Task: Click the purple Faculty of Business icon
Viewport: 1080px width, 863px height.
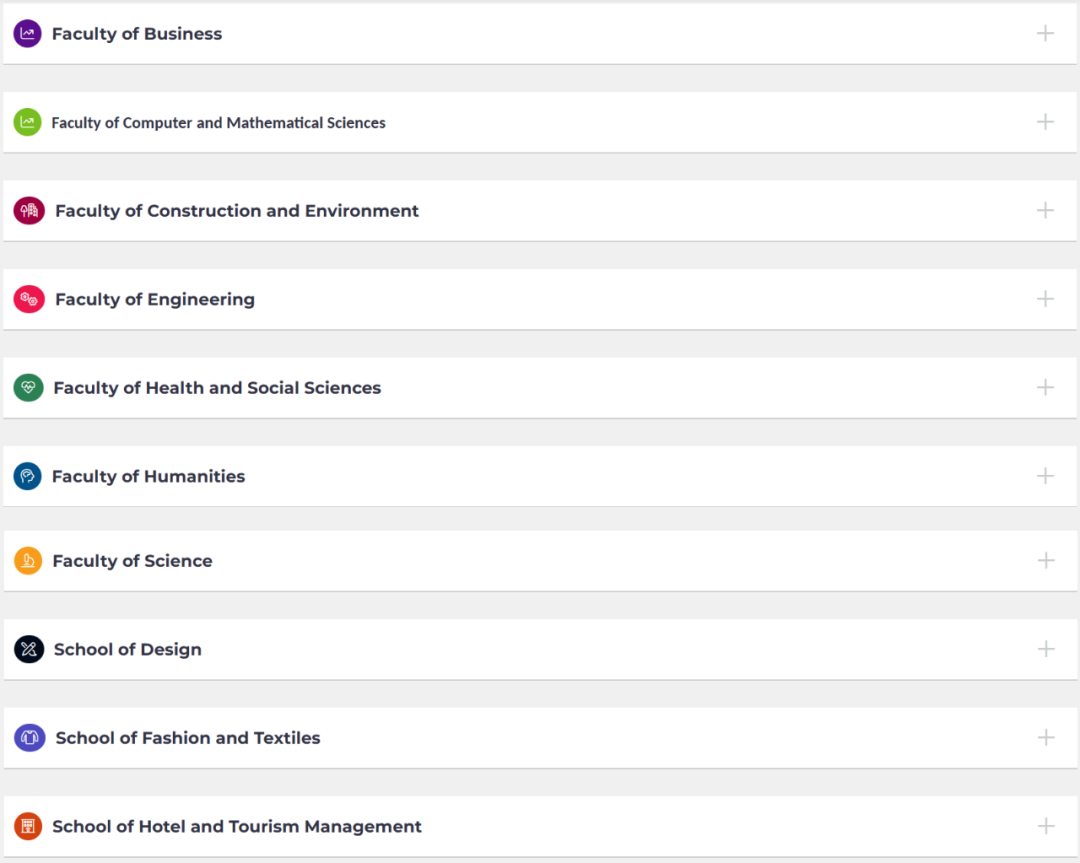Action: [28, 34]
